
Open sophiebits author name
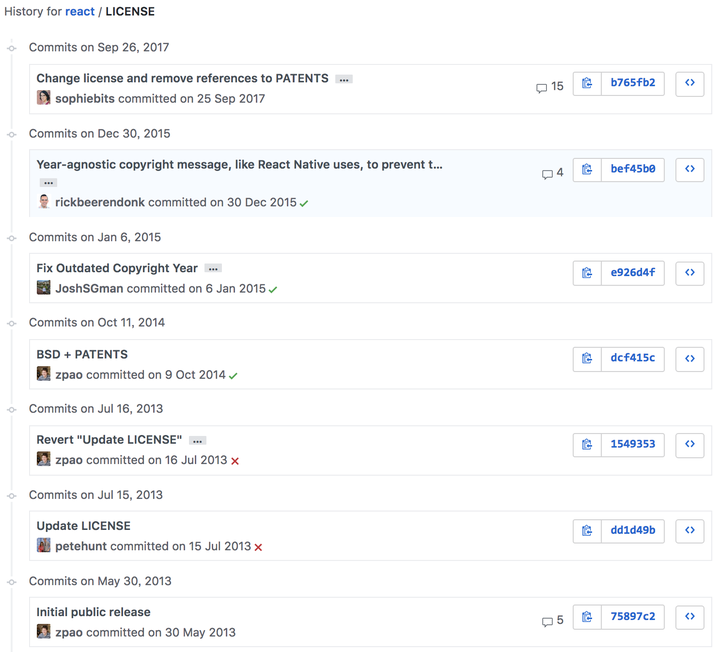[85, 99]
